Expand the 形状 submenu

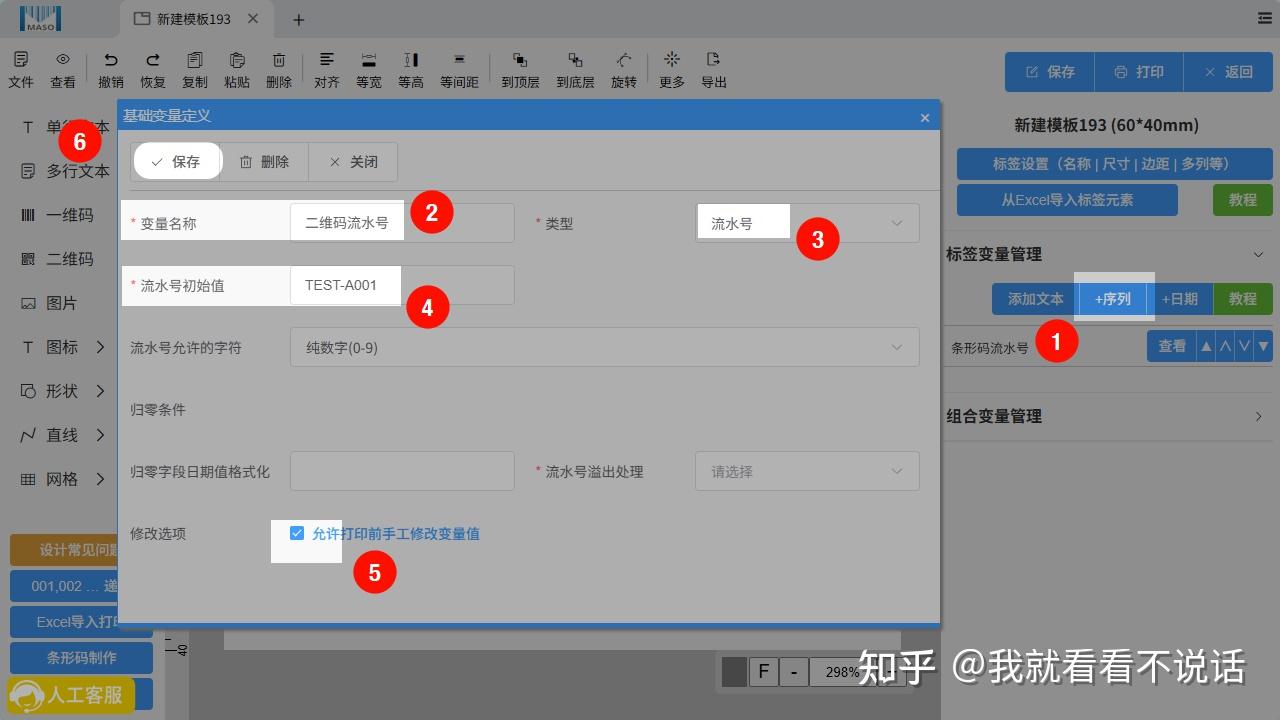coord(100,391)
